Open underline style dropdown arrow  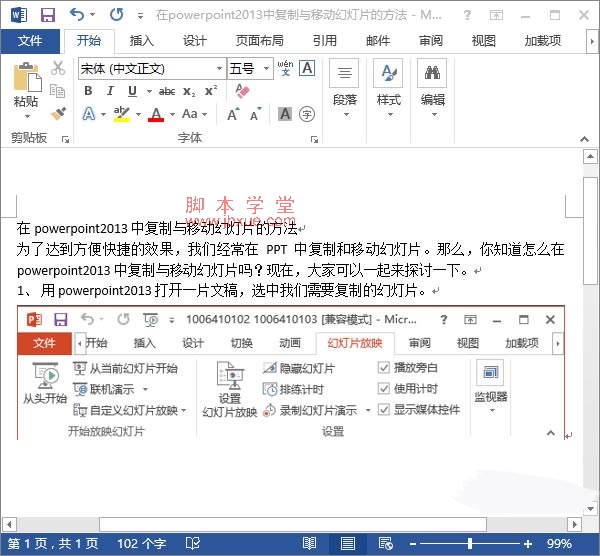[x=150, y=91]
